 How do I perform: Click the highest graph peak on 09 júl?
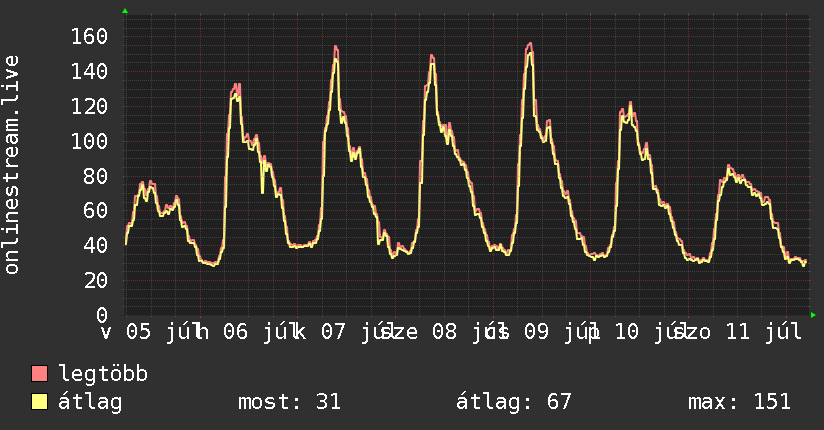pyautogui.click(x=530, y=44)
